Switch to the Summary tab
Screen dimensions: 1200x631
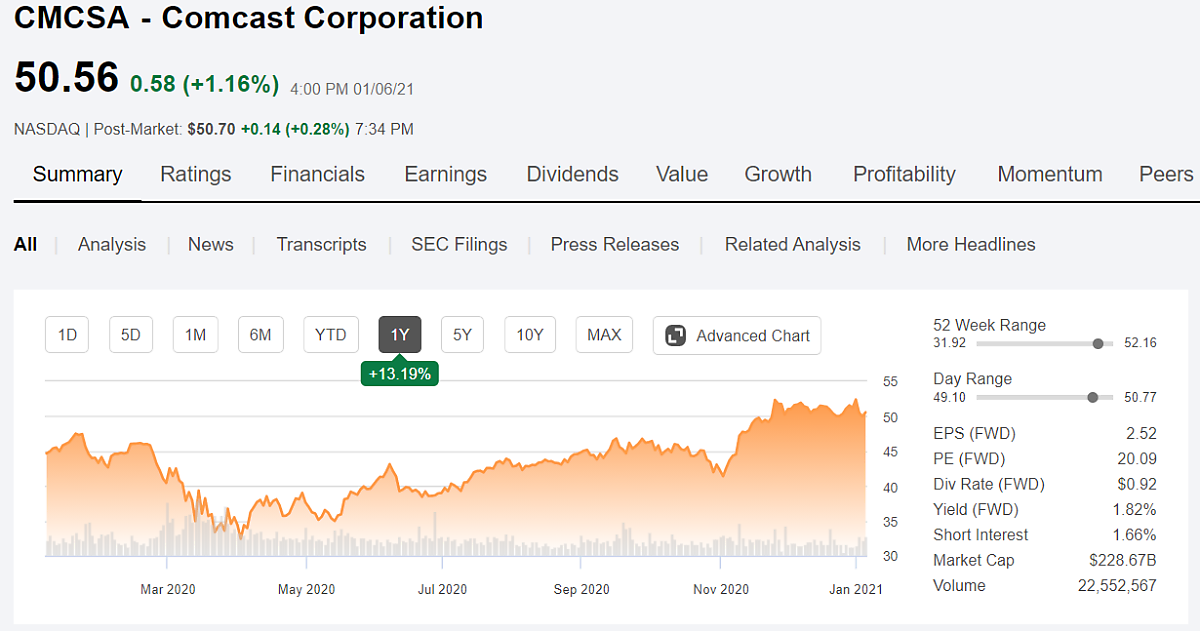(77, 174)
